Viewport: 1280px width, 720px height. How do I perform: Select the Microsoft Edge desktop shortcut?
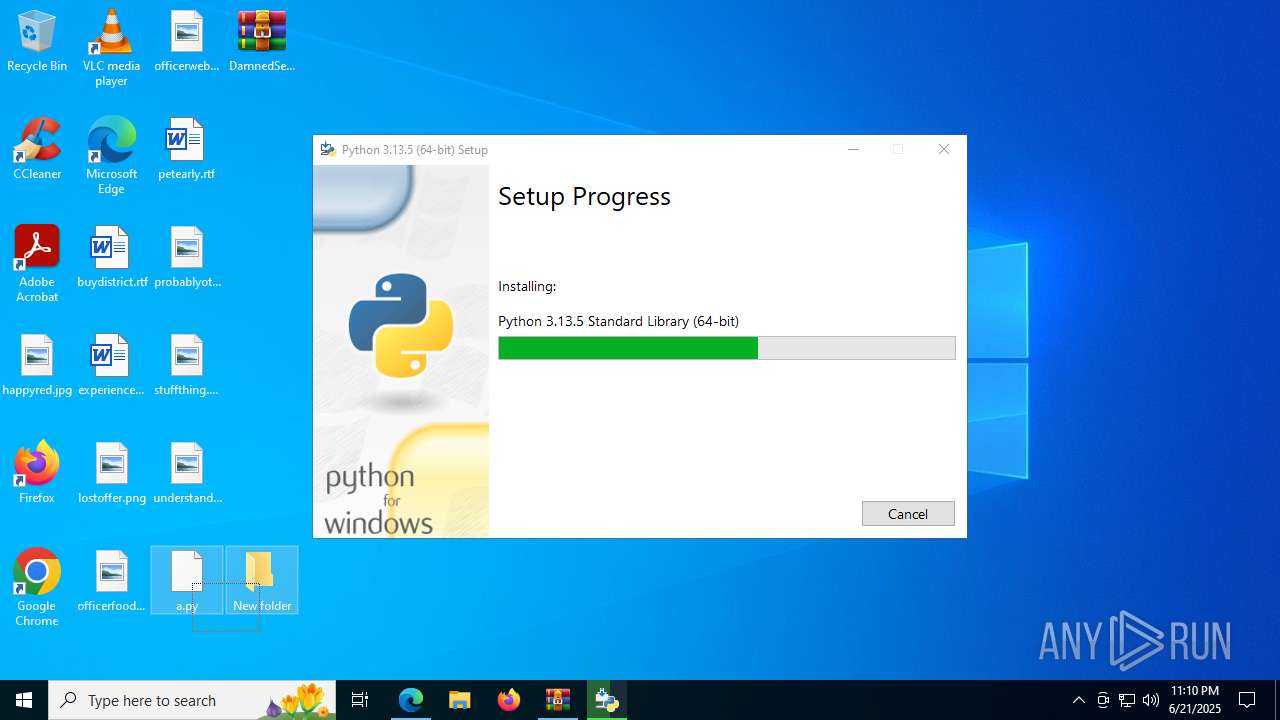111,155
